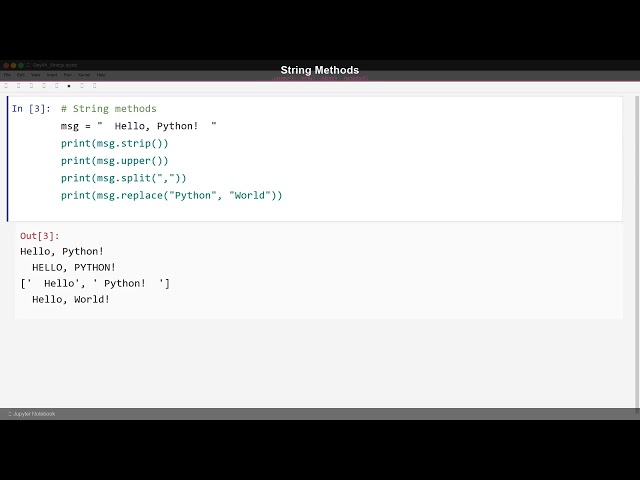Open the Kernel menu

pos(84,75)
